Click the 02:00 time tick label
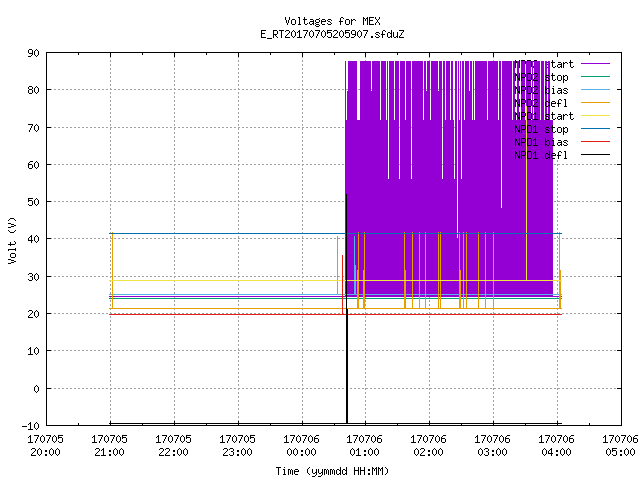Image resolution: width=640 pixels, height=480 pixels. (428, 452)
